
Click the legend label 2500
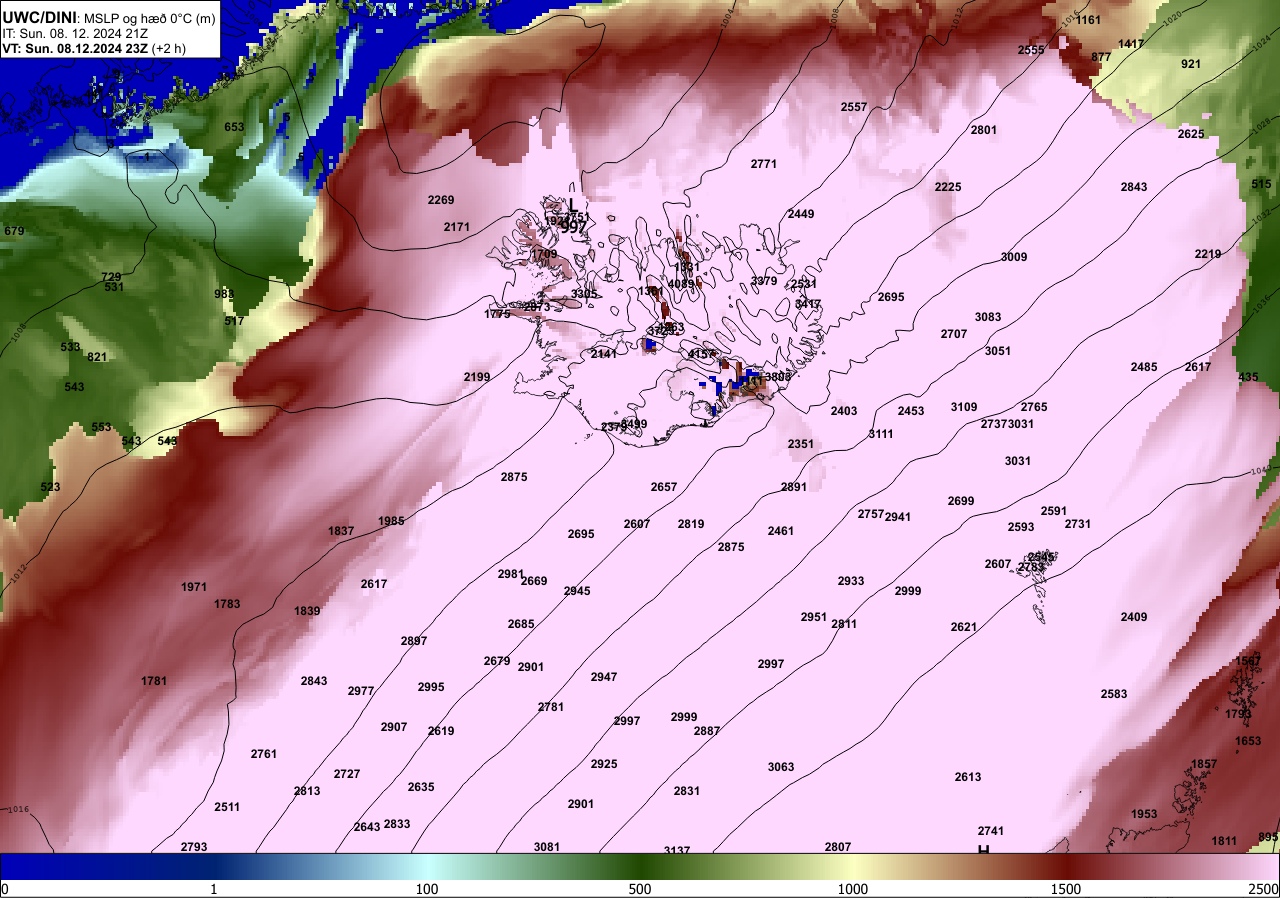point(1265,889)
